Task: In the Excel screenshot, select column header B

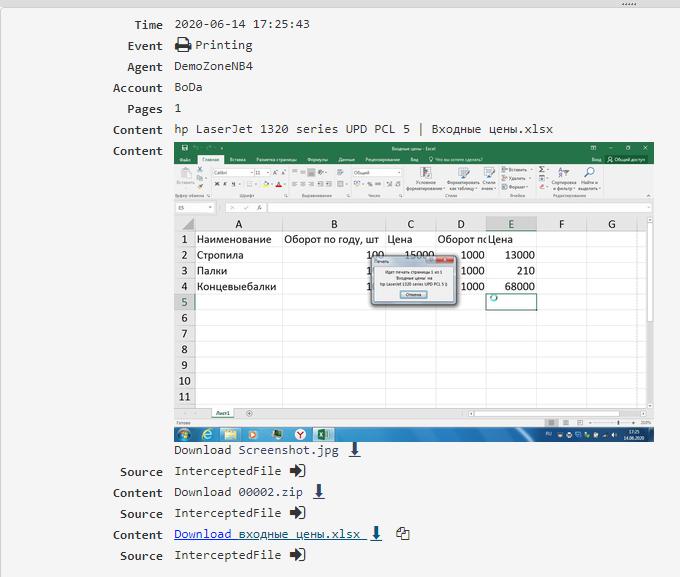Action: pyautogui.click(x=334, y=224)
